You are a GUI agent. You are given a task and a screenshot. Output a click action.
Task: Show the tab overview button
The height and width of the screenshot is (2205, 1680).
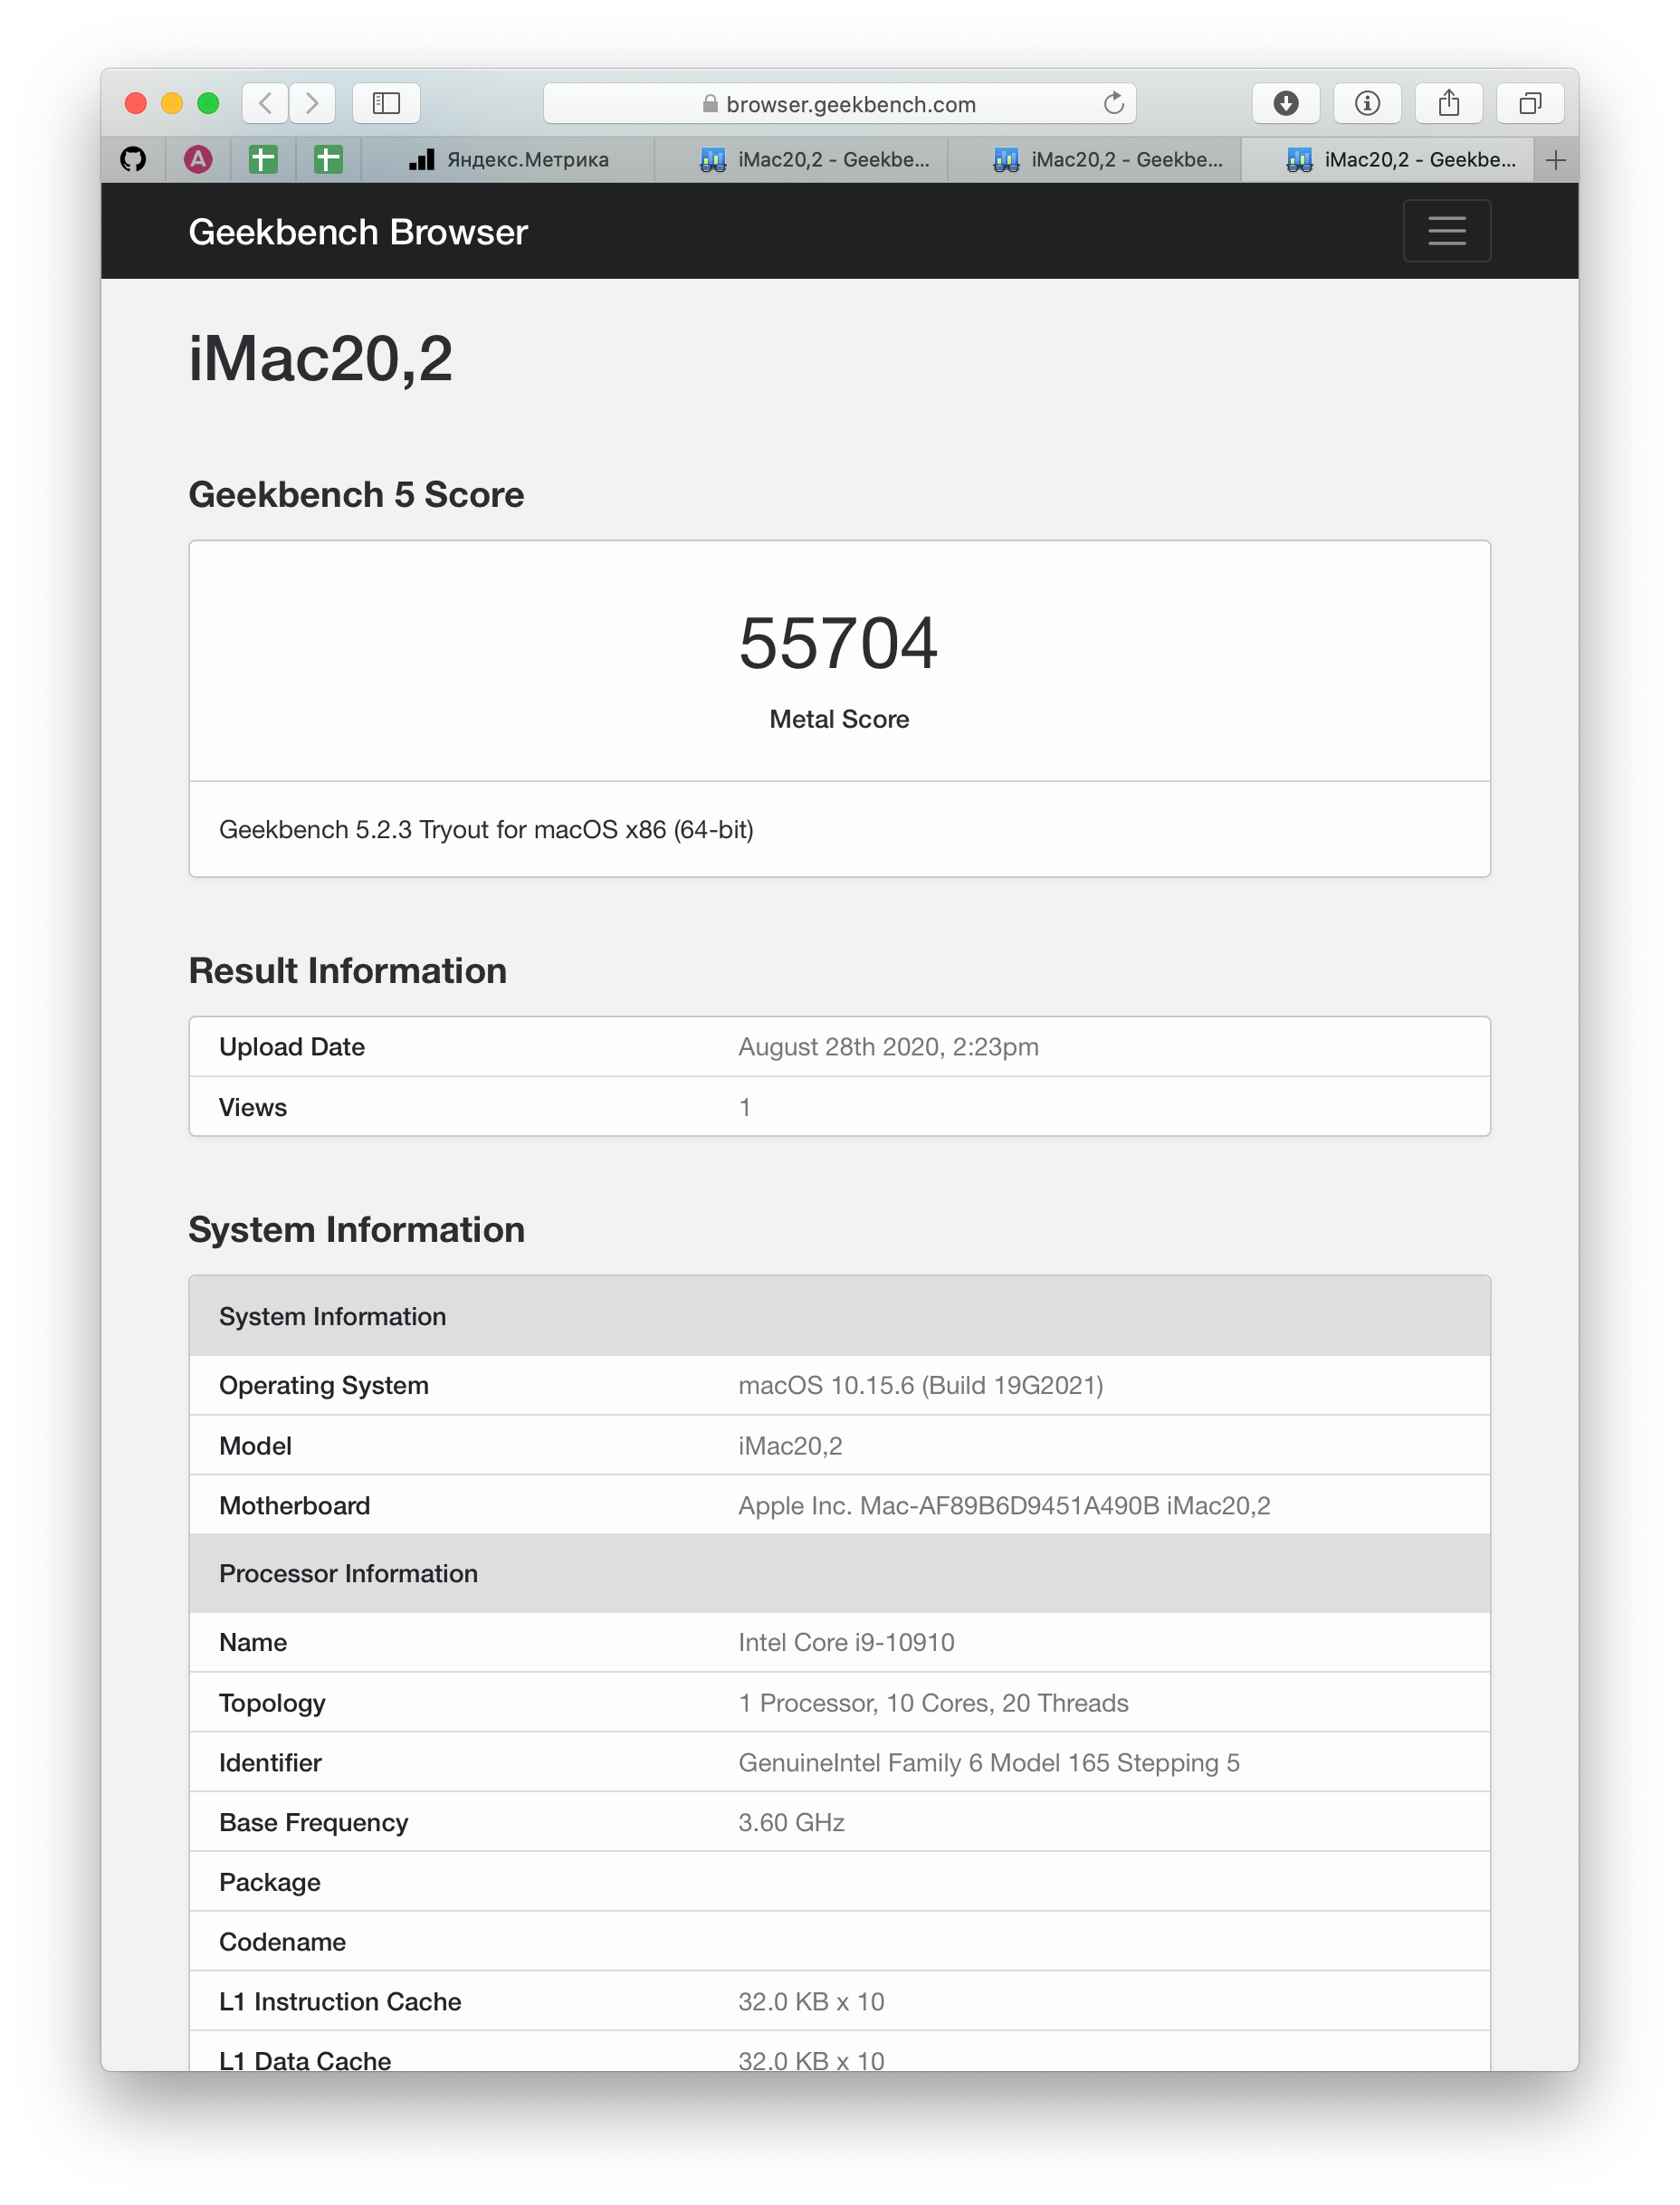coord(1530,103)
